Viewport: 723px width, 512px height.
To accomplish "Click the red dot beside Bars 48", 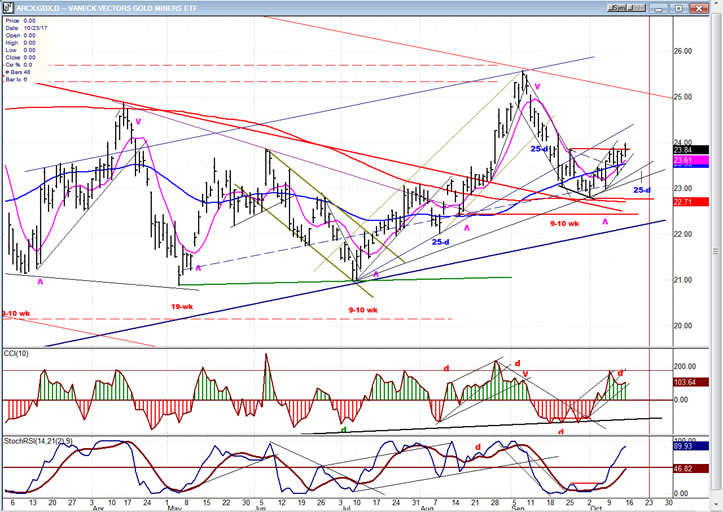I will [x=8, y=71].
